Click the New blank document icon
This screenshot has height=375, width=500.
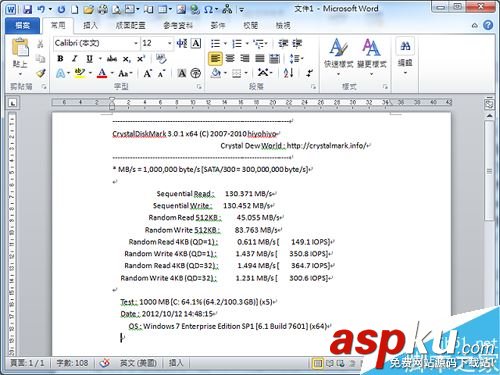(74, 9)
